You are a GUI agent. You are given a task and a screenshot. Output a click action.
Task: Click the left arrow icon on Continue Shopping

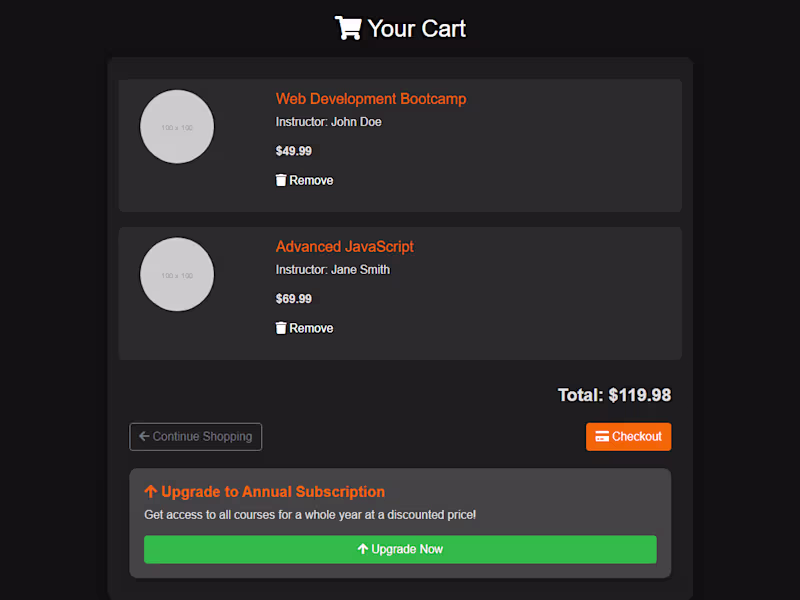[x=144, y=437]
